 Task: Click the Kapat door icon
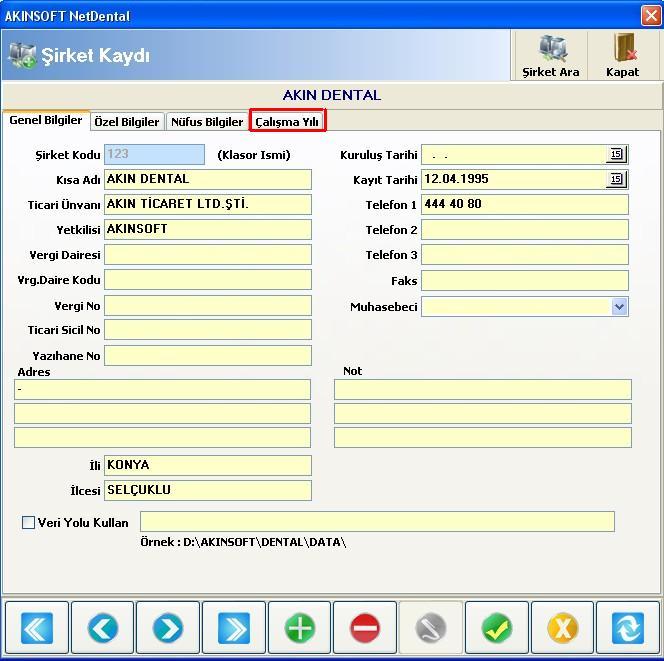pyautogui.click(x=625, y=48)
